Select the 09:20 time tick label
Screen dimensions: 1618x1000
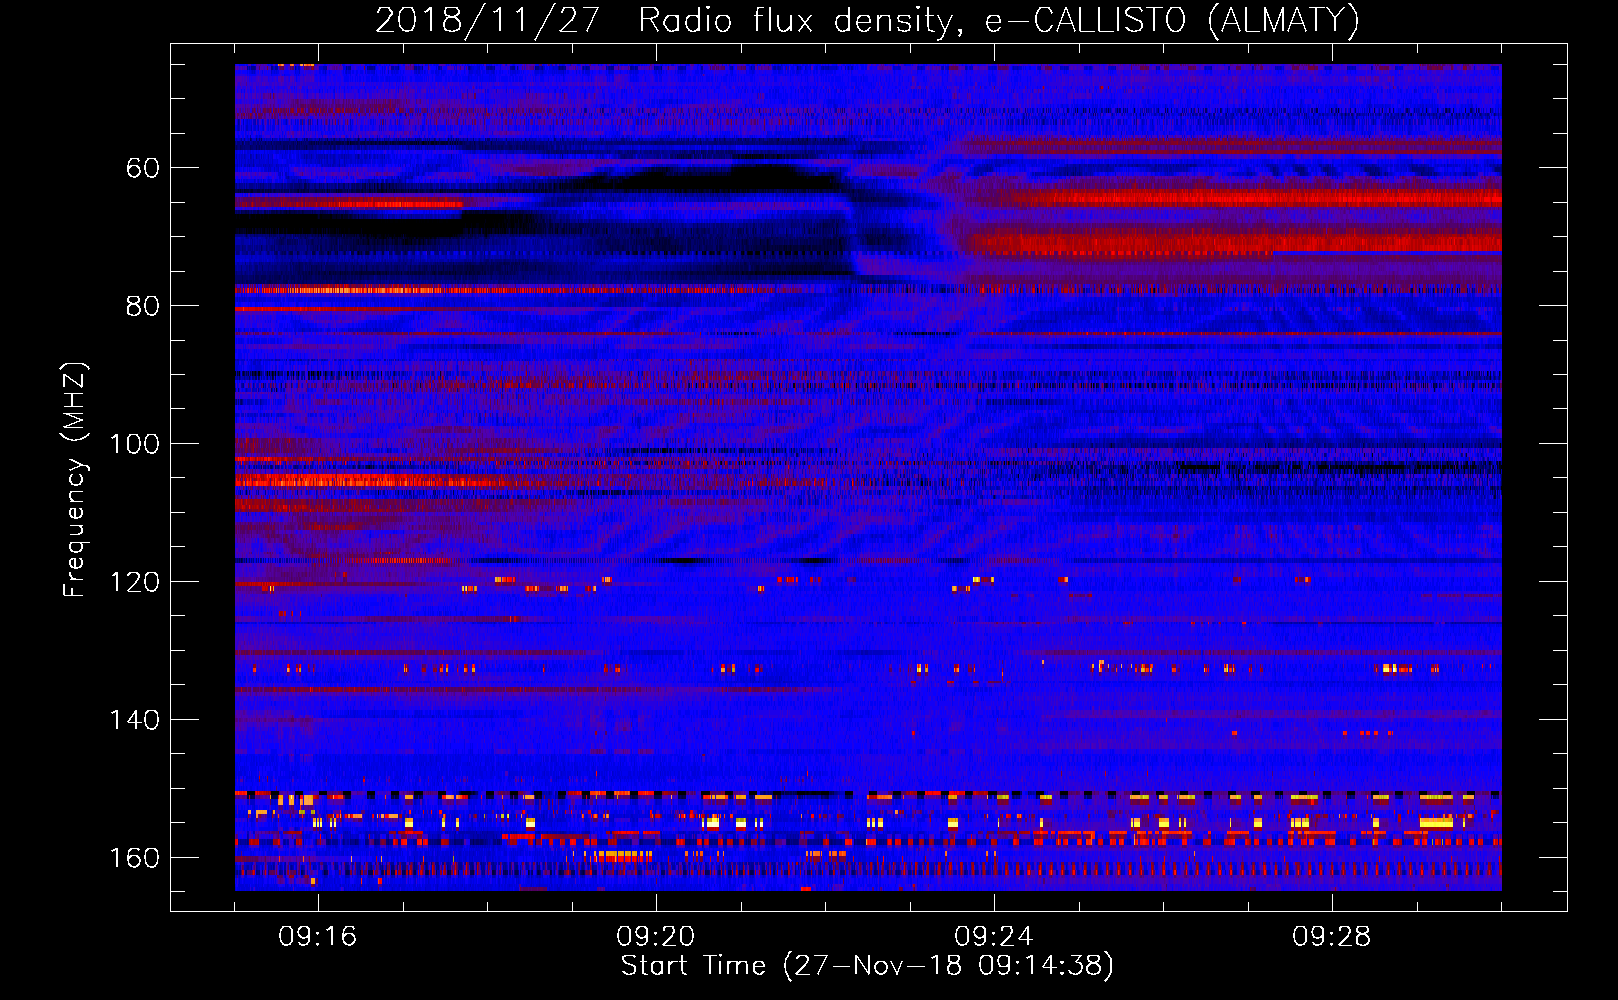tap(655, 937)
